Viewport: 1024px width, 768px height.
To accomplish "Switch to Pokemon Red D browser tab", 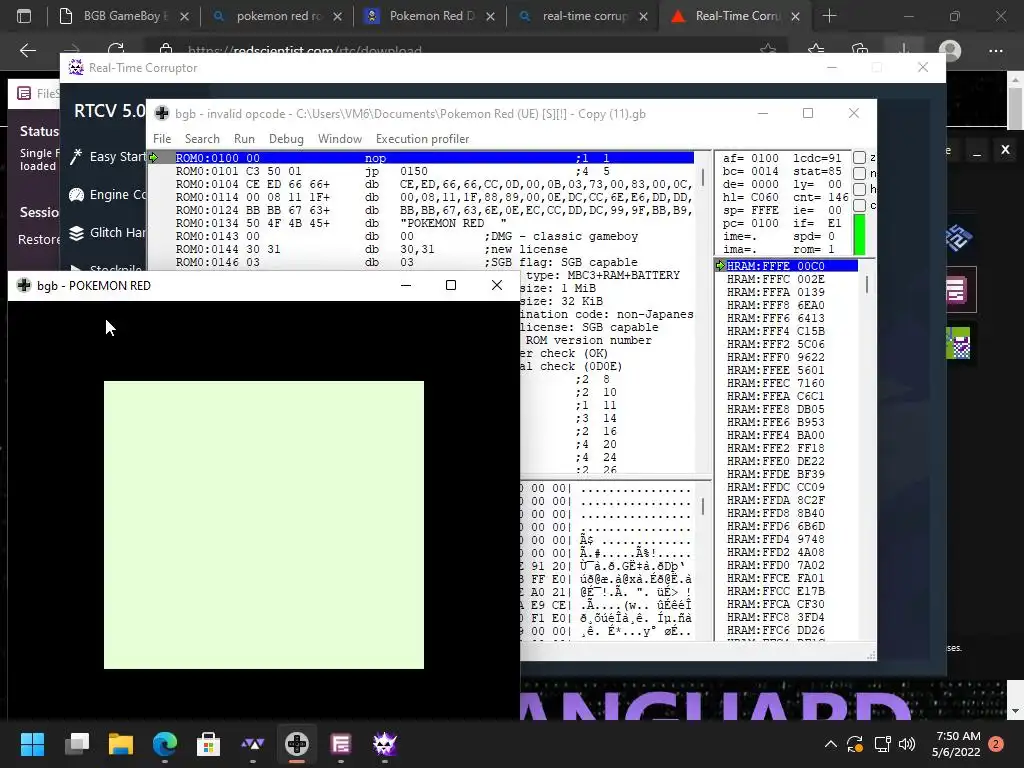I will [430, 16].
